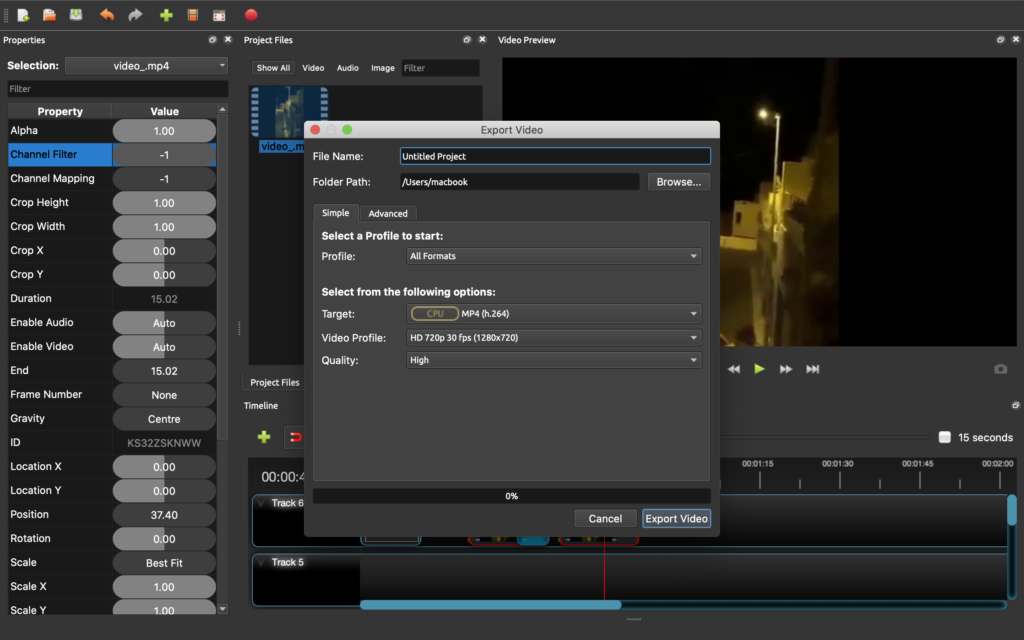This screenshot has width=1024, height=640.
Task: Open the Target MP4 (h.264) dropdown
Action: 554,313
